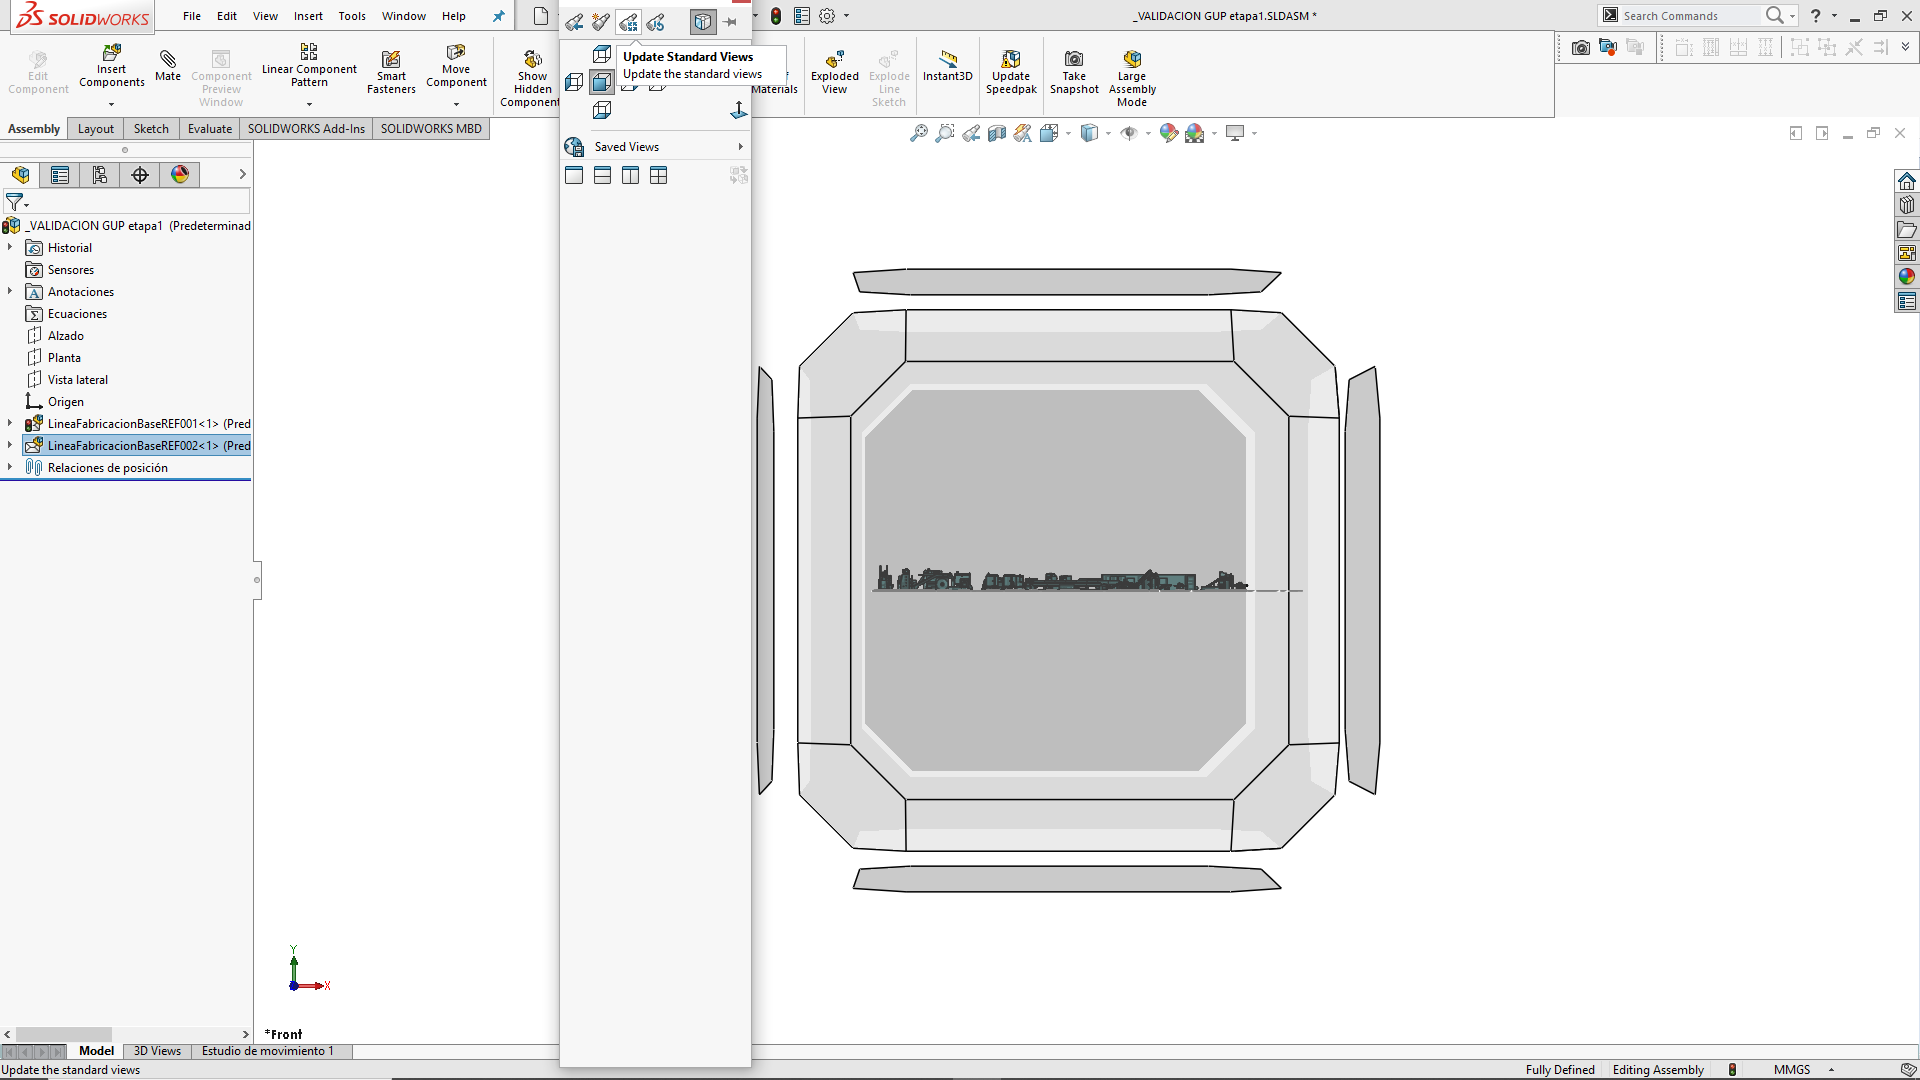The height and width of the screenshot is (1080, 1920).
Task: Open the Hide/Show Items eye dropdown arrow
Action: pyautogui.click(x=1148, y=133)
